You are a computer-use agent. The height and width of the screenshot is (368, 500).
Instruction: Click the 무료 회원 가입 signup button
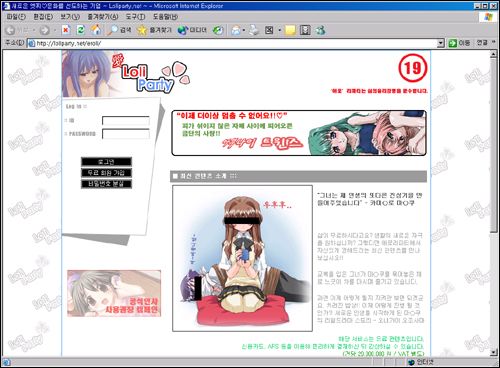point(106,173)
